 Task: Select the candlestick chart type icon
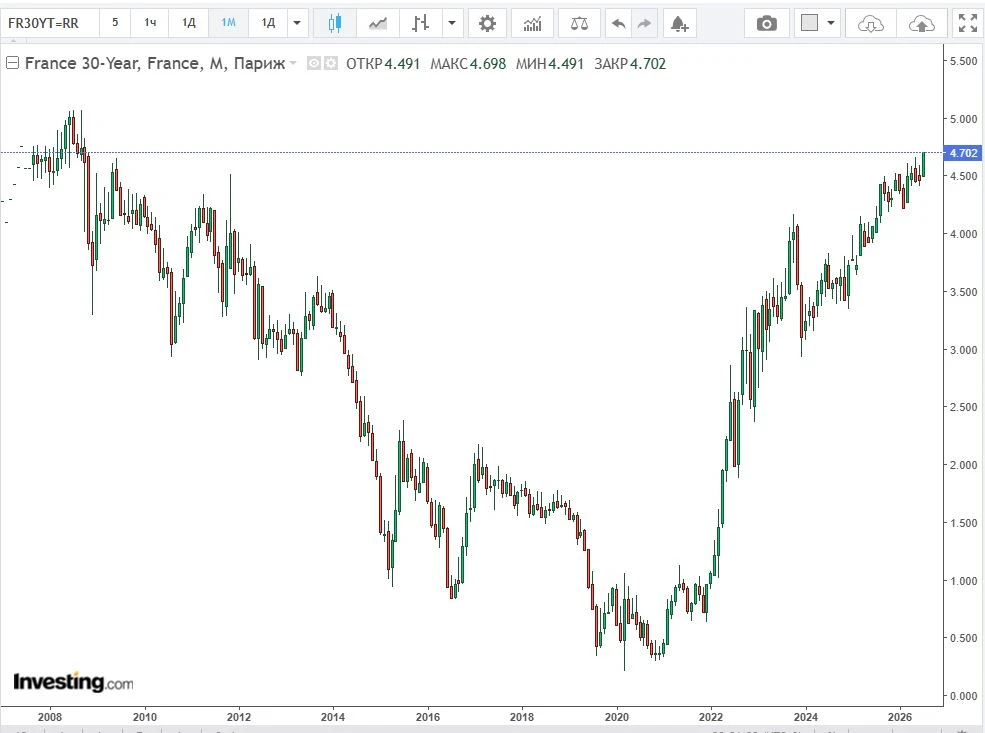pyautogui.click(x=335, y=23)
